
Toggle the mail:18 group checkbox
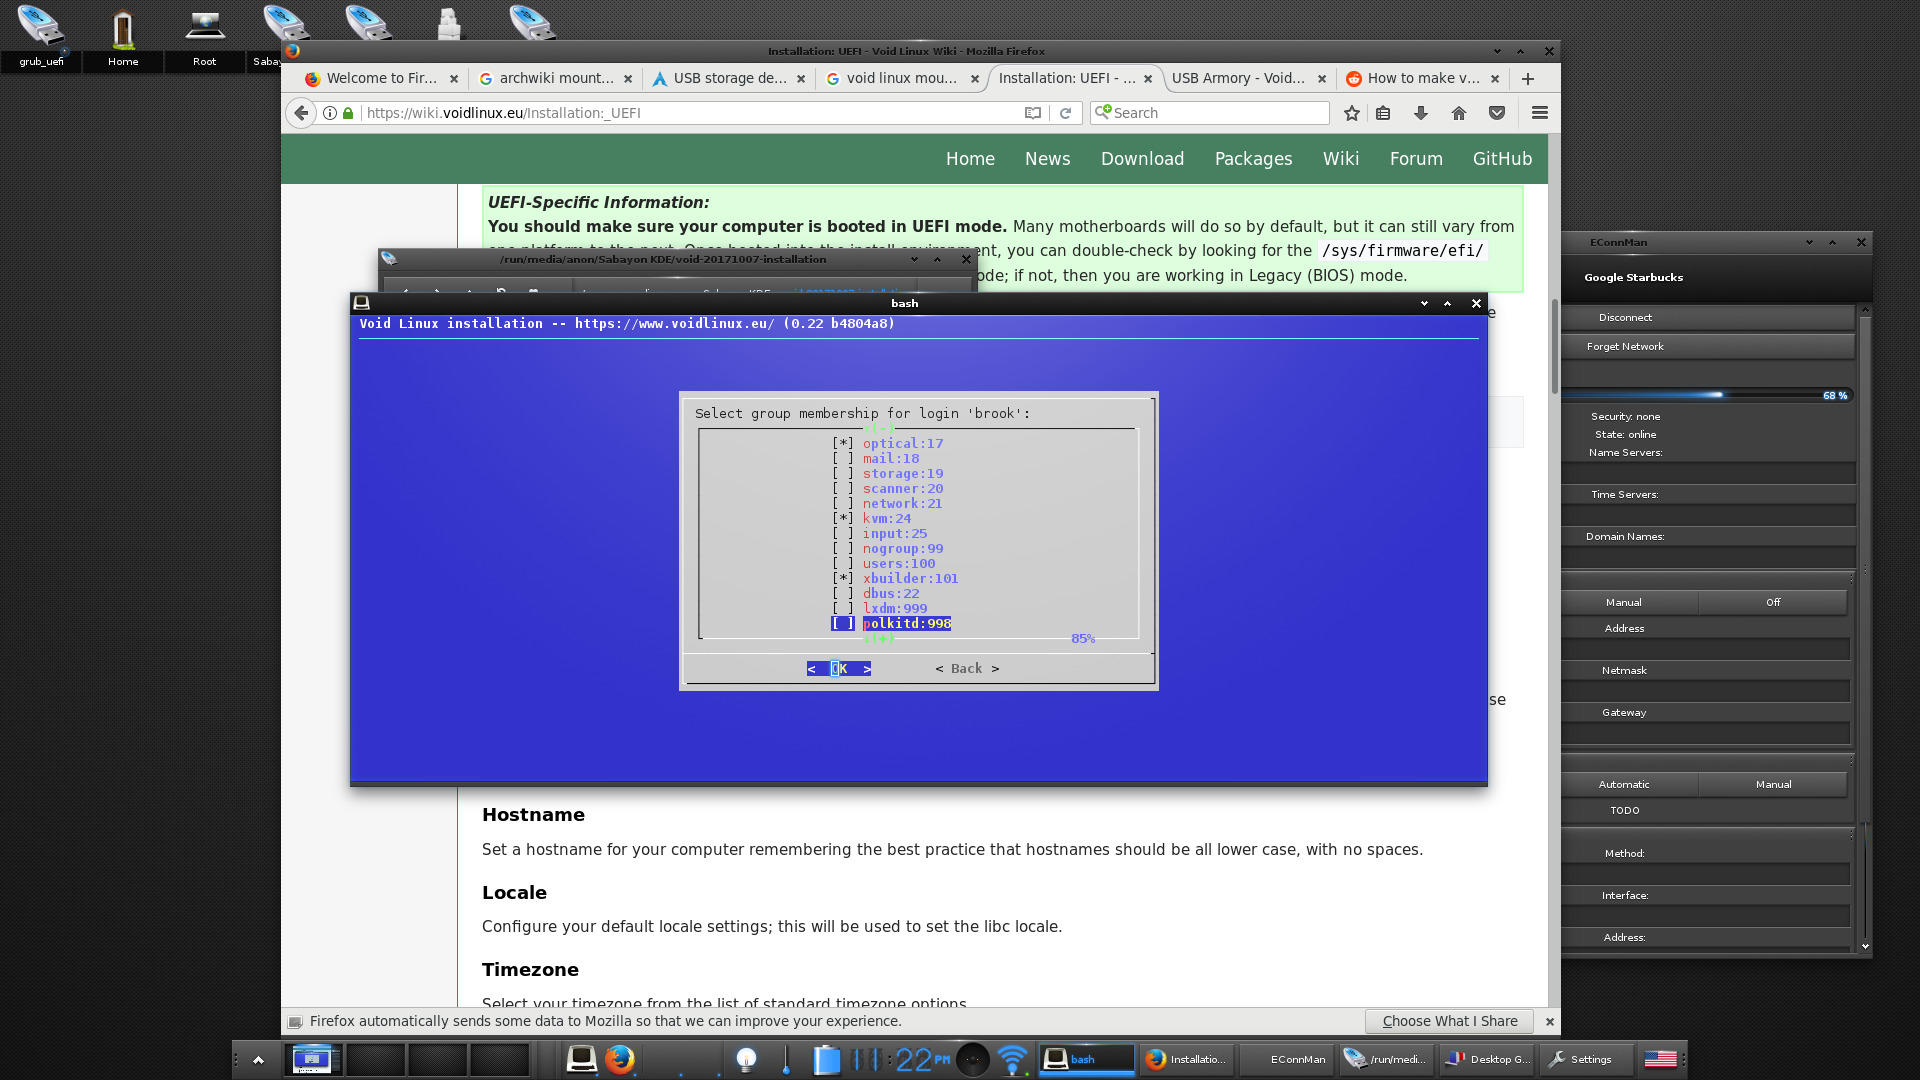[x=844, y=459]
